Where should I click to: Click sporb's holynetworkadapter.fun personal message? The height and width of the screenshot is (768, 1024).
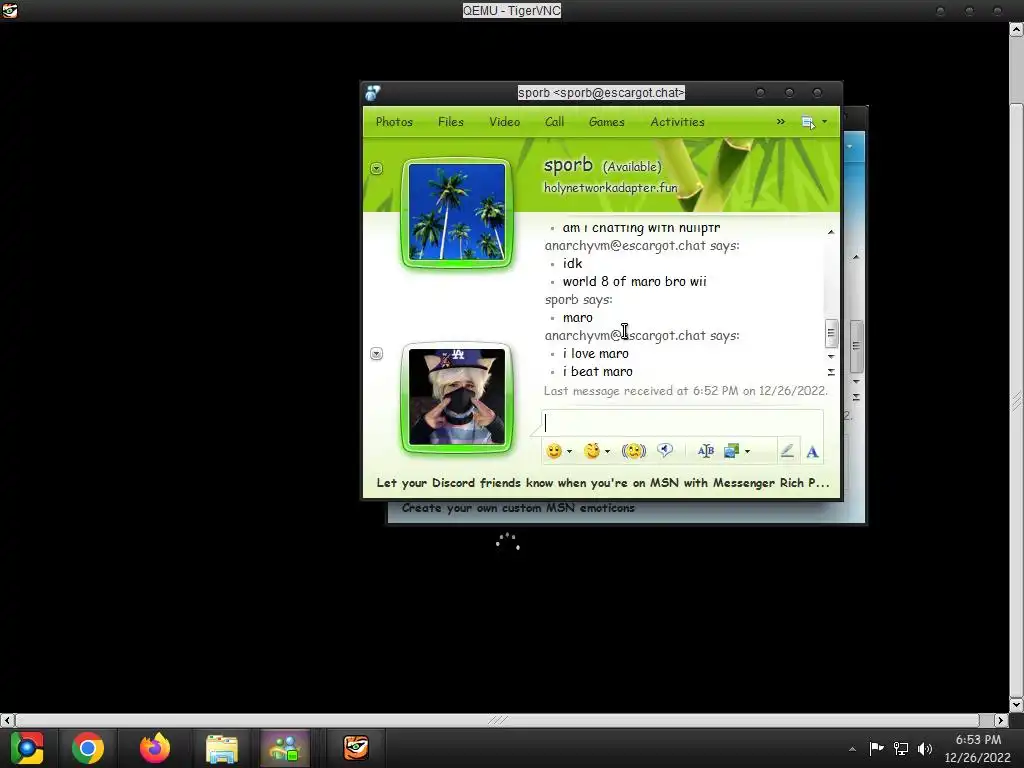click(611, 187)
